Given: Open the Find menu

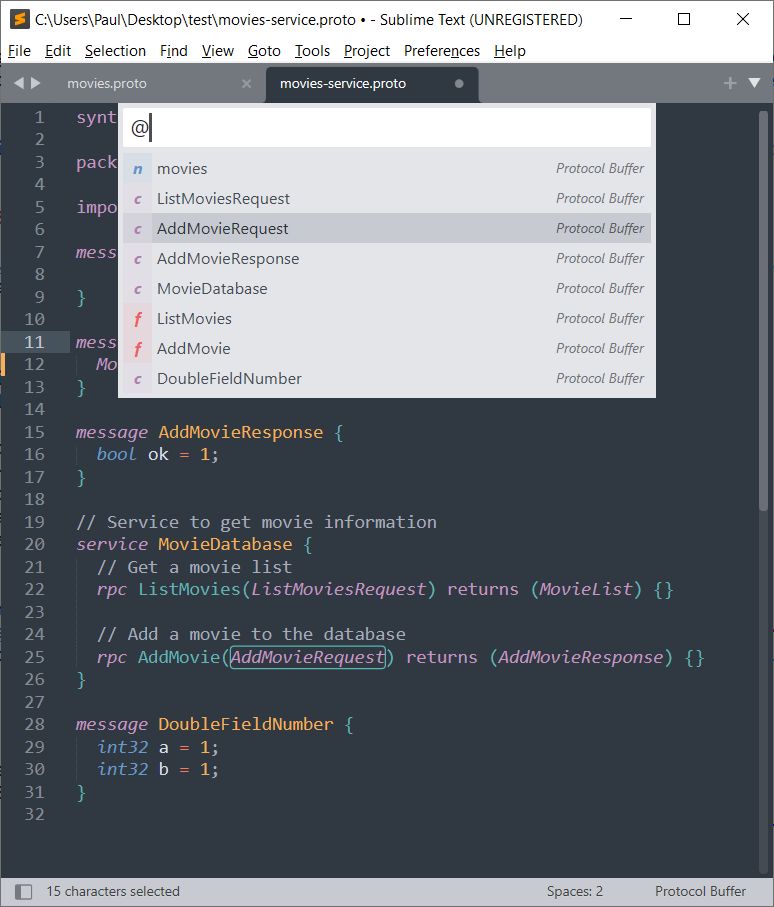Looking at the screenshot, I should tap(174, 51).
